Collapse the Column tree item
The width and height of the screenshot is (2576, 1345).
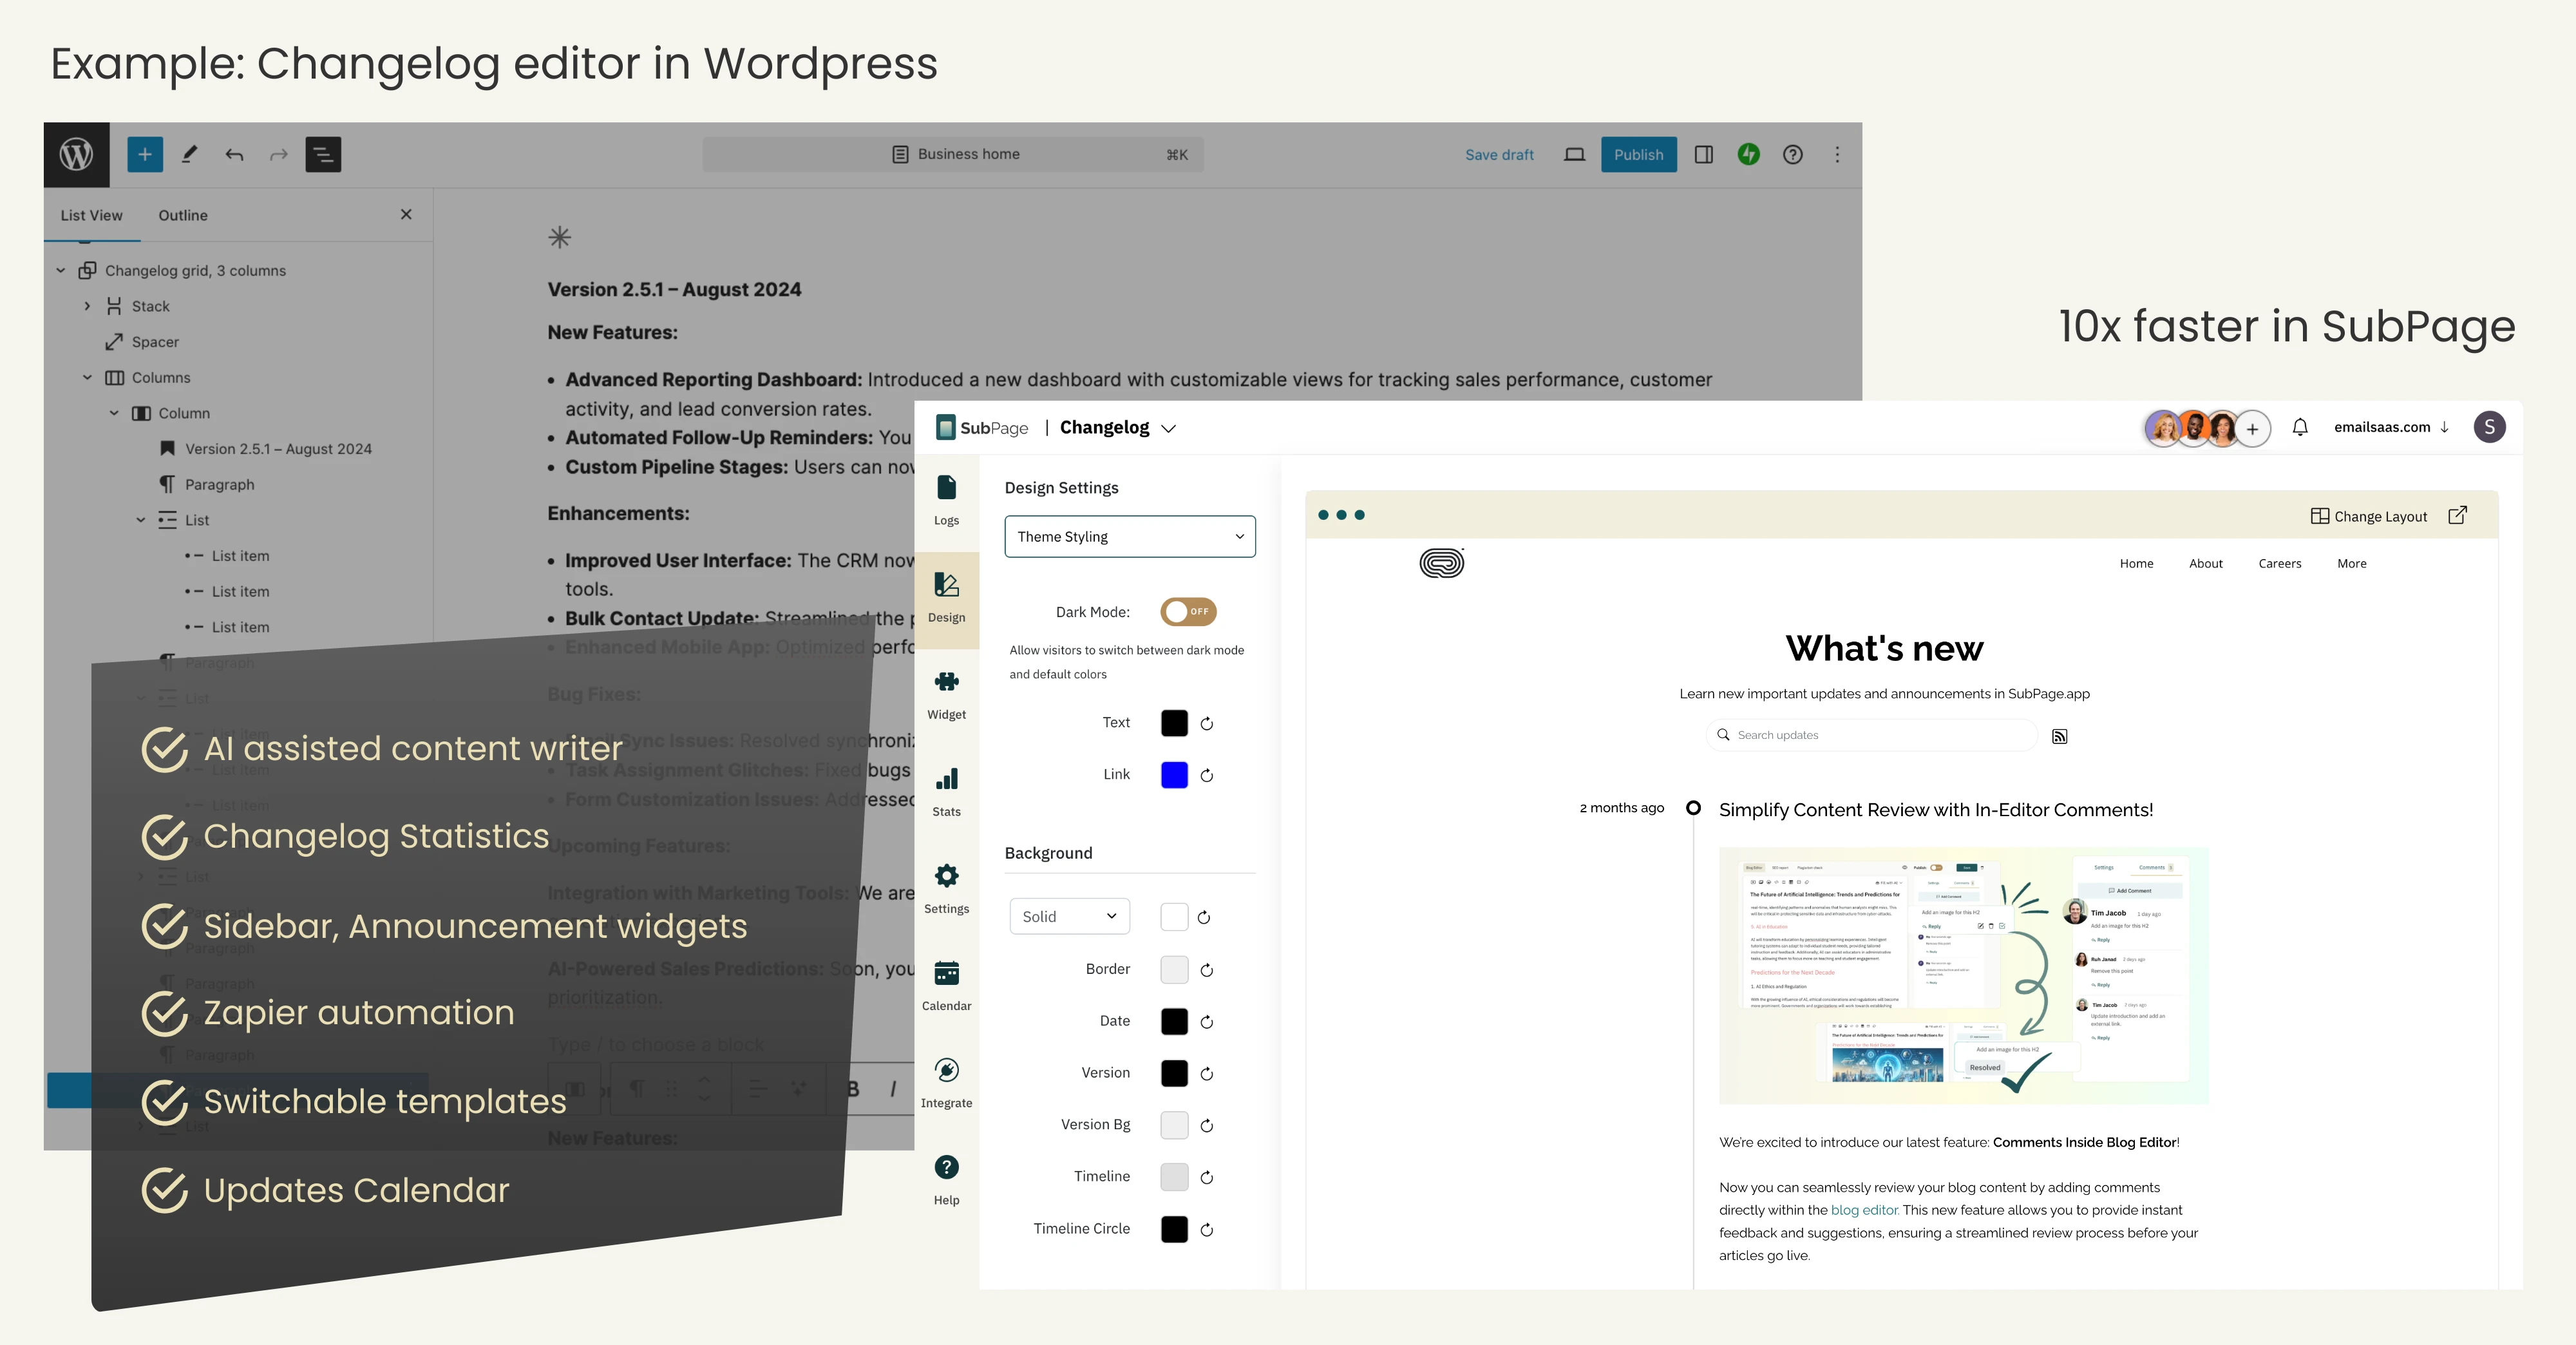pos(114,413)
